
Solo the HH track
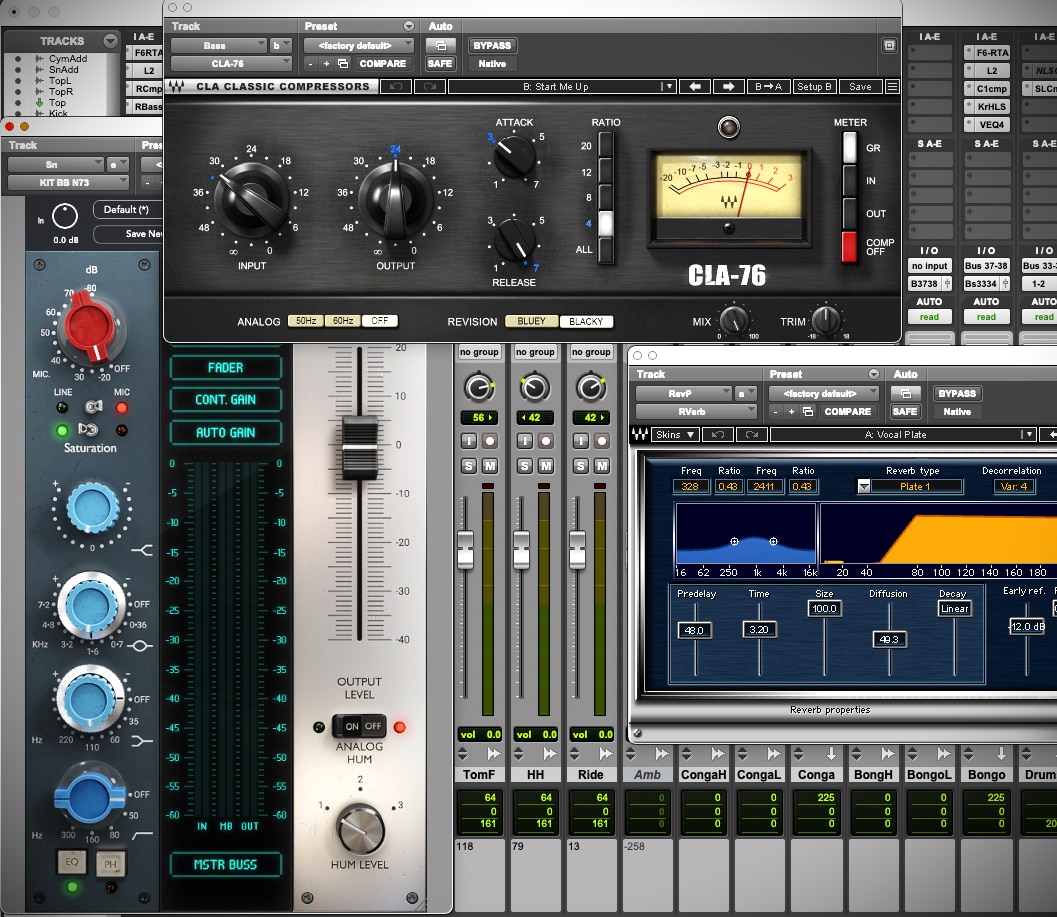pos(524,465)
